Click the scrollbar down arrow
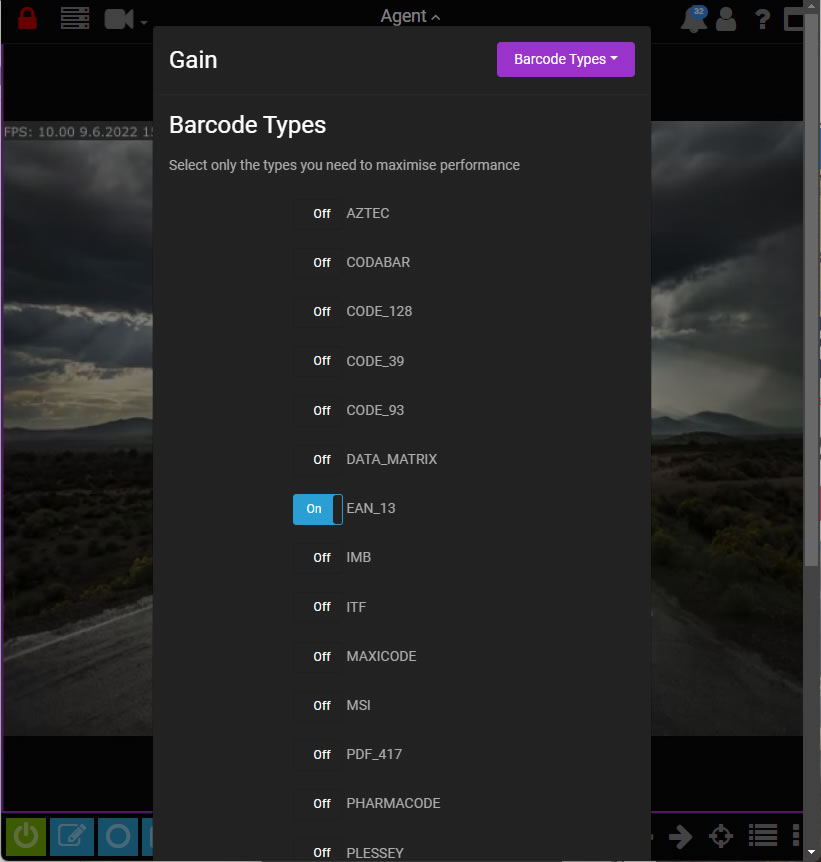This screenshot has width=821, height=862. (x=812, y=852)
